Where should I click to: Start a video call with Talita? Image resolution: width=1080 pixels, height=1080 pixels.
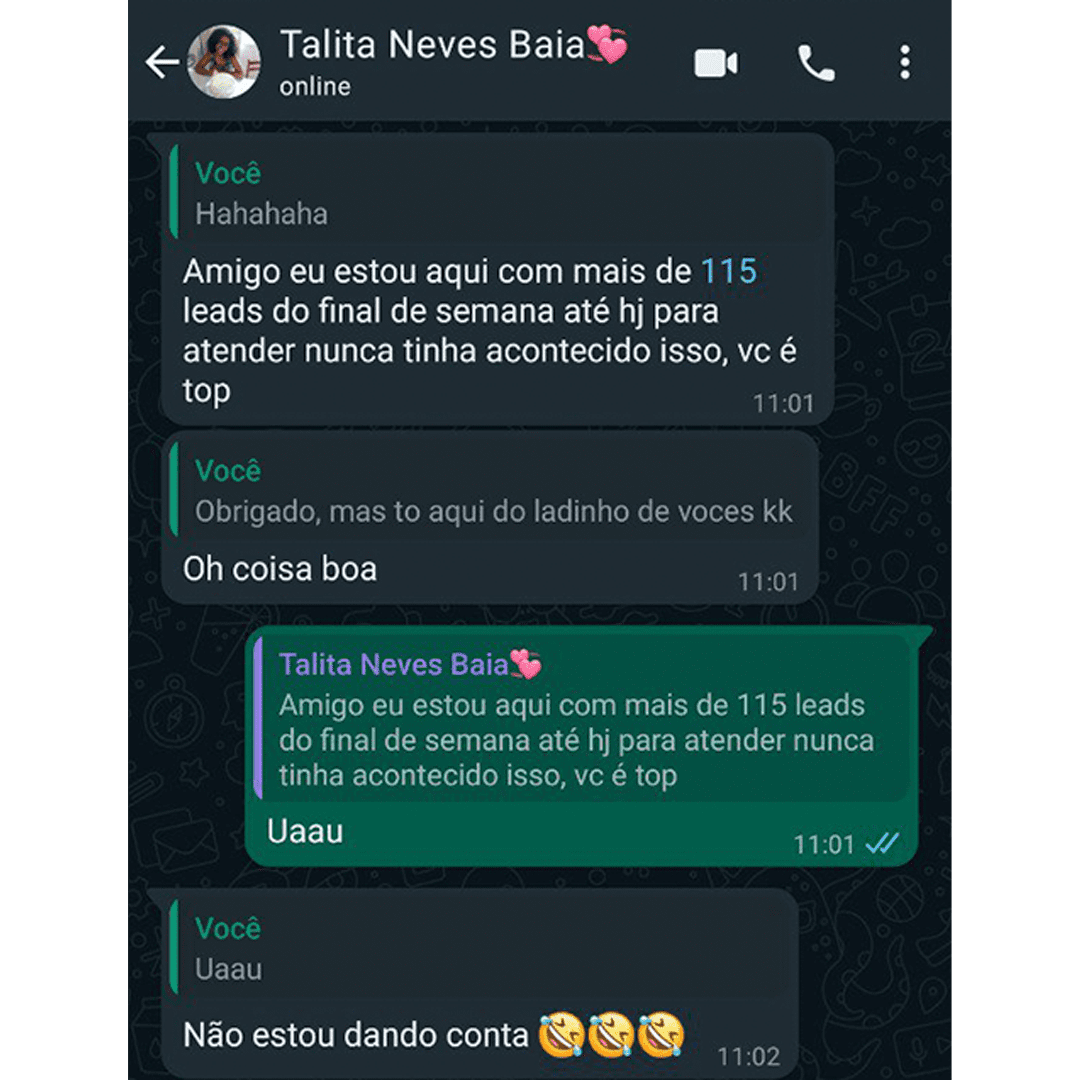(716, 63)
